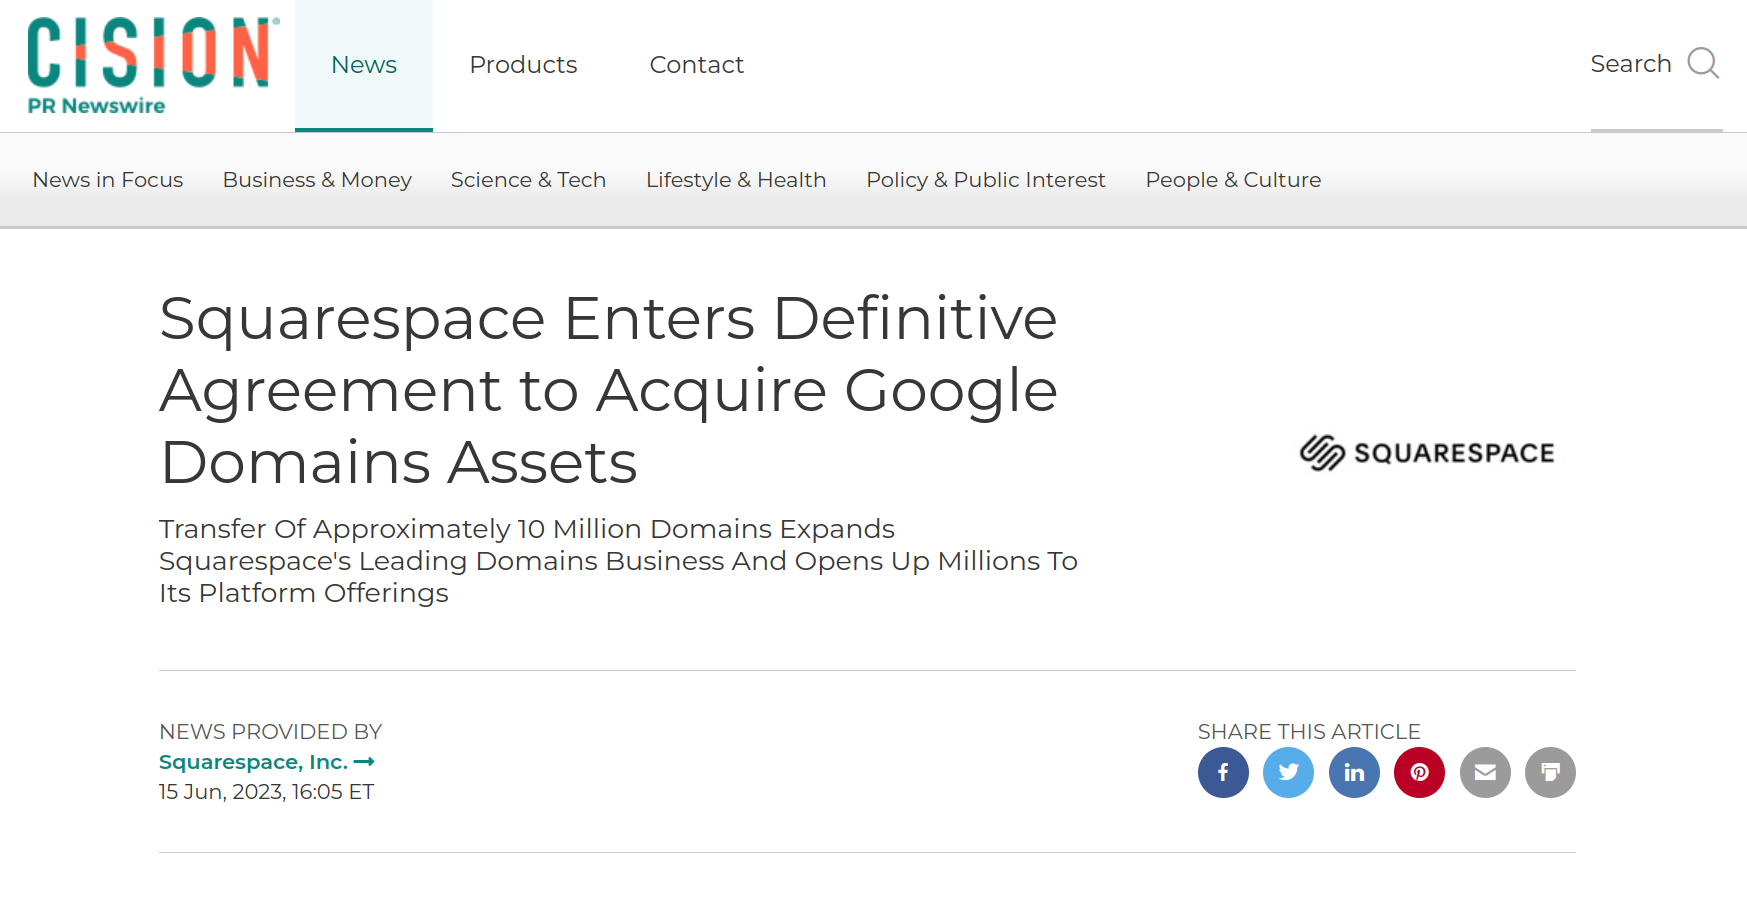The height and width of the screenshot is (906, 1747).
Task: Expand Science & Tech category
Action: coord(528,180)
